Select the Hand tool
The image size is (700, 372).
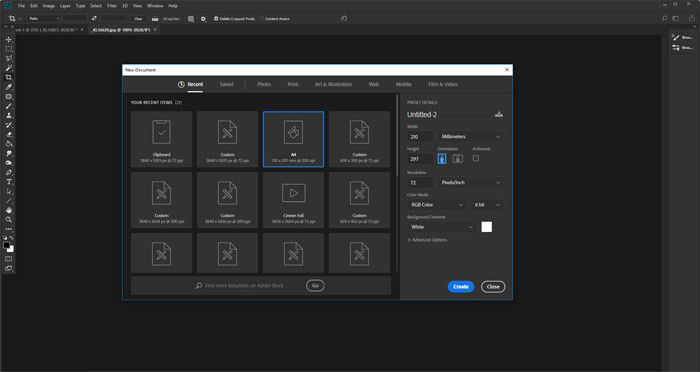[8, 210]
